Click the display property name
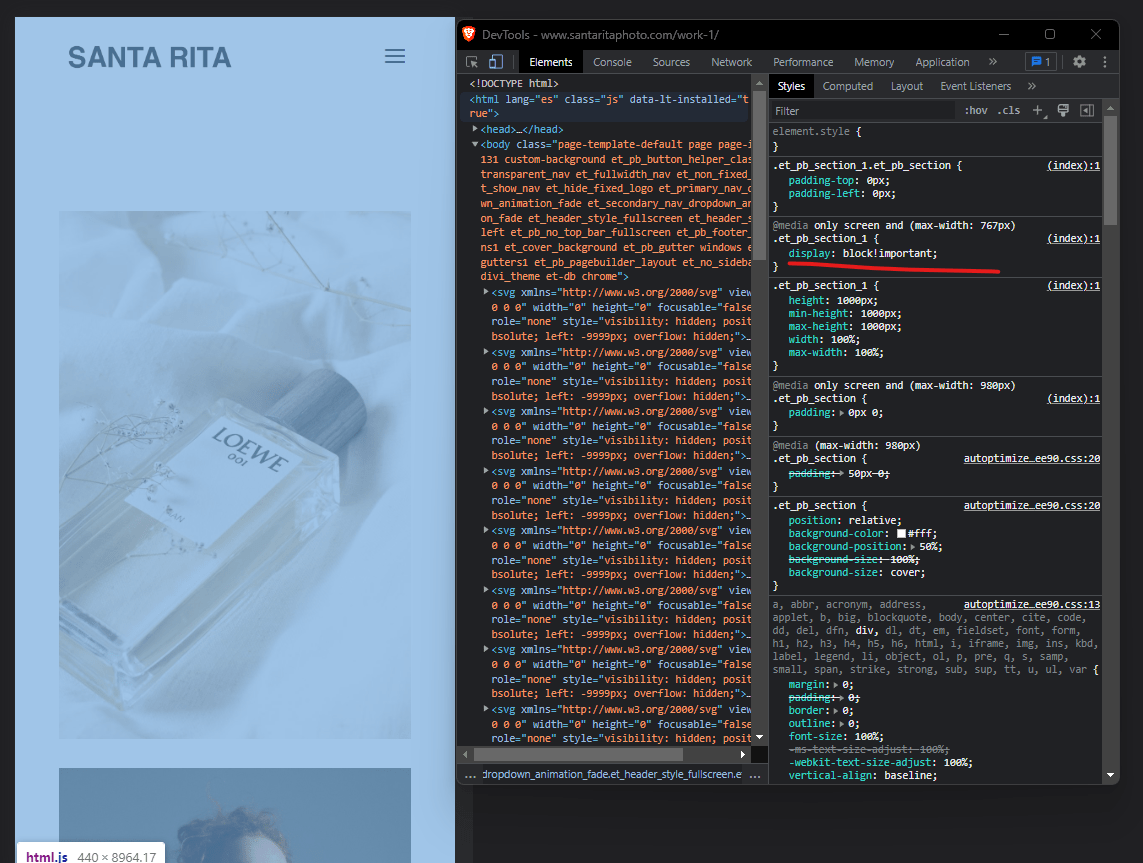 (x=809, y=254)
